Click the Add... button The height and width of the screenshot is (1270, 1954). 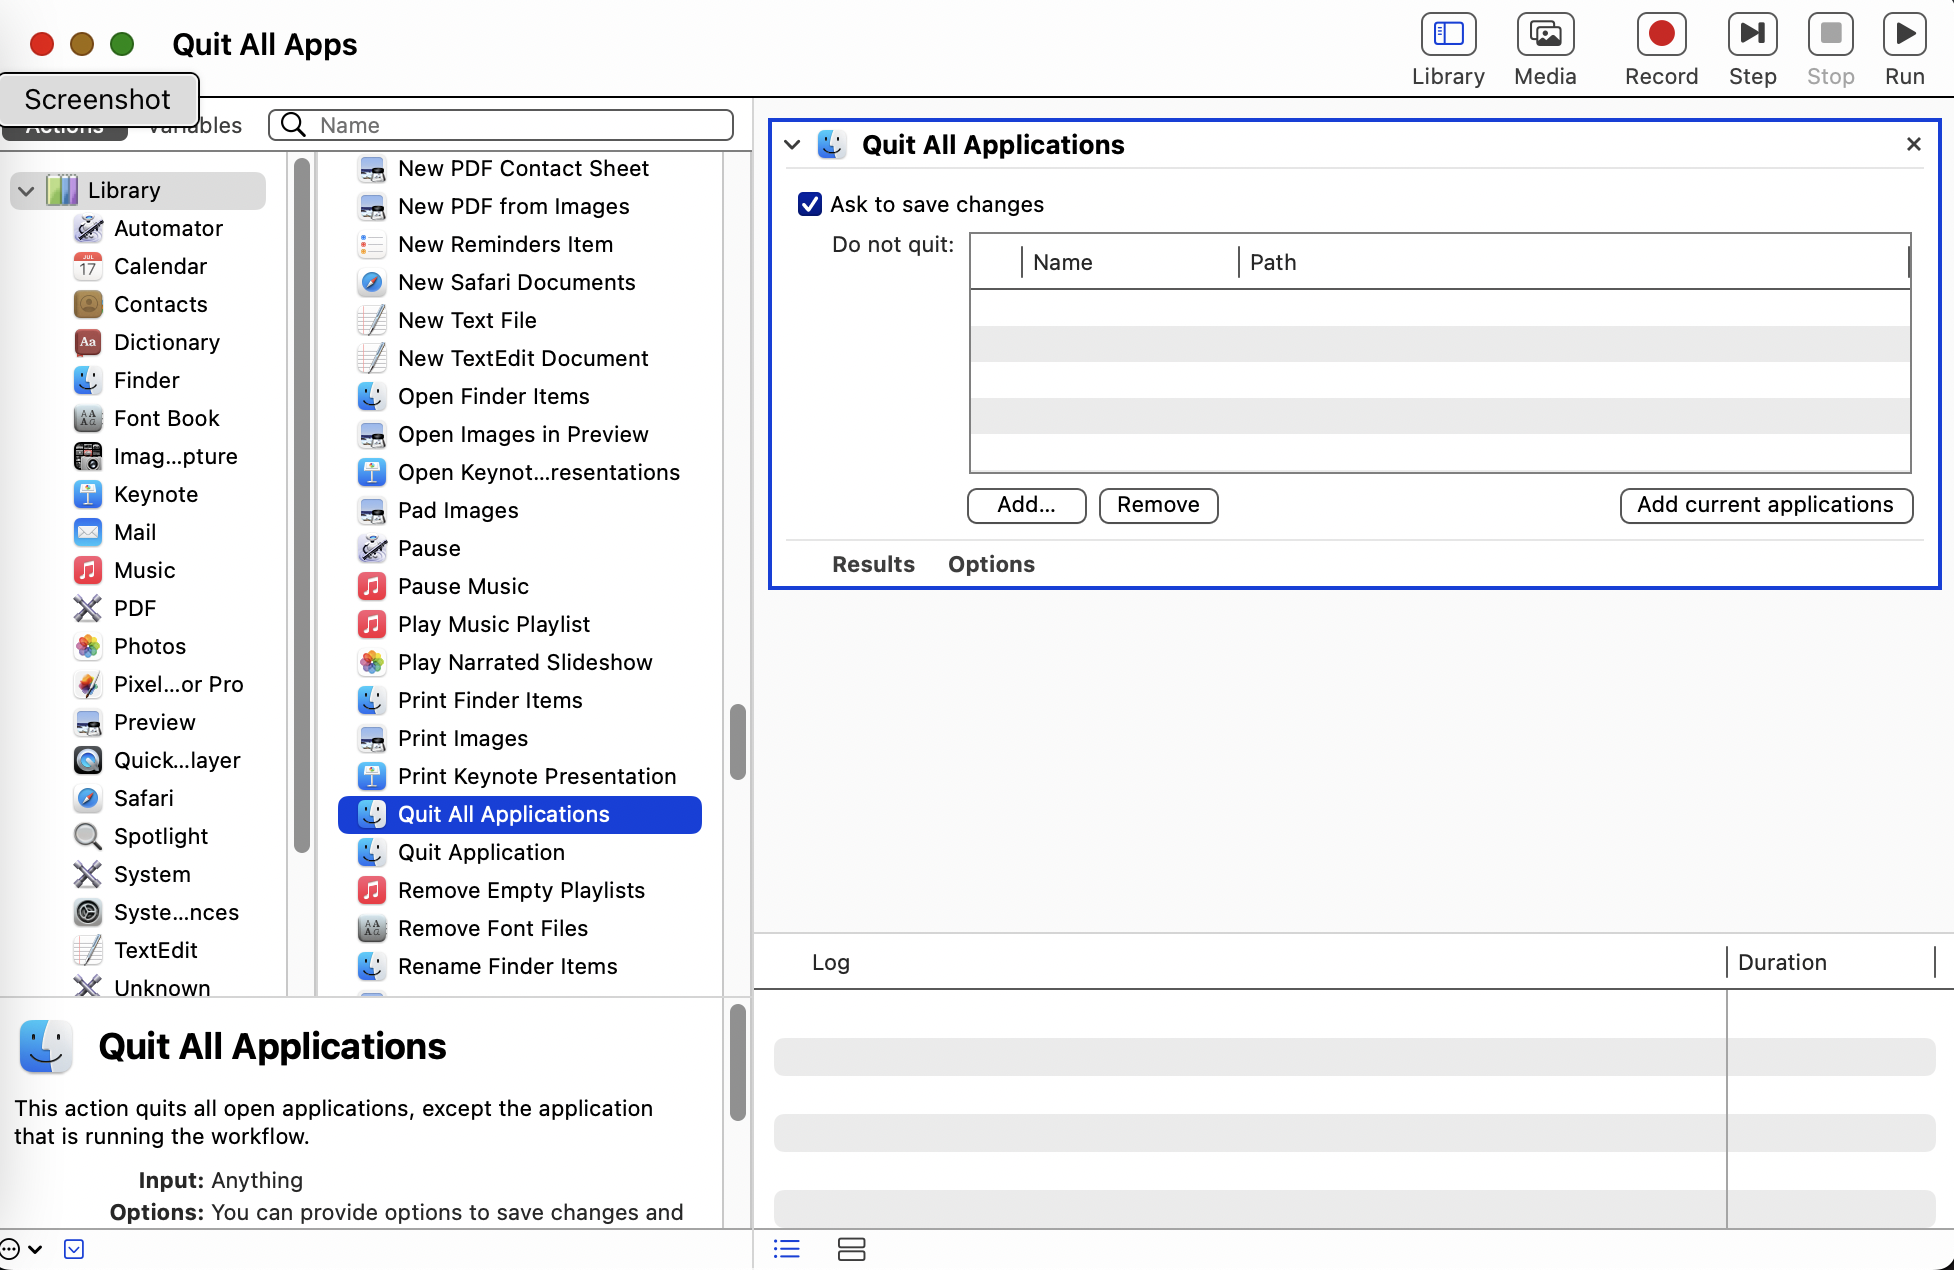coord(1026,505)
